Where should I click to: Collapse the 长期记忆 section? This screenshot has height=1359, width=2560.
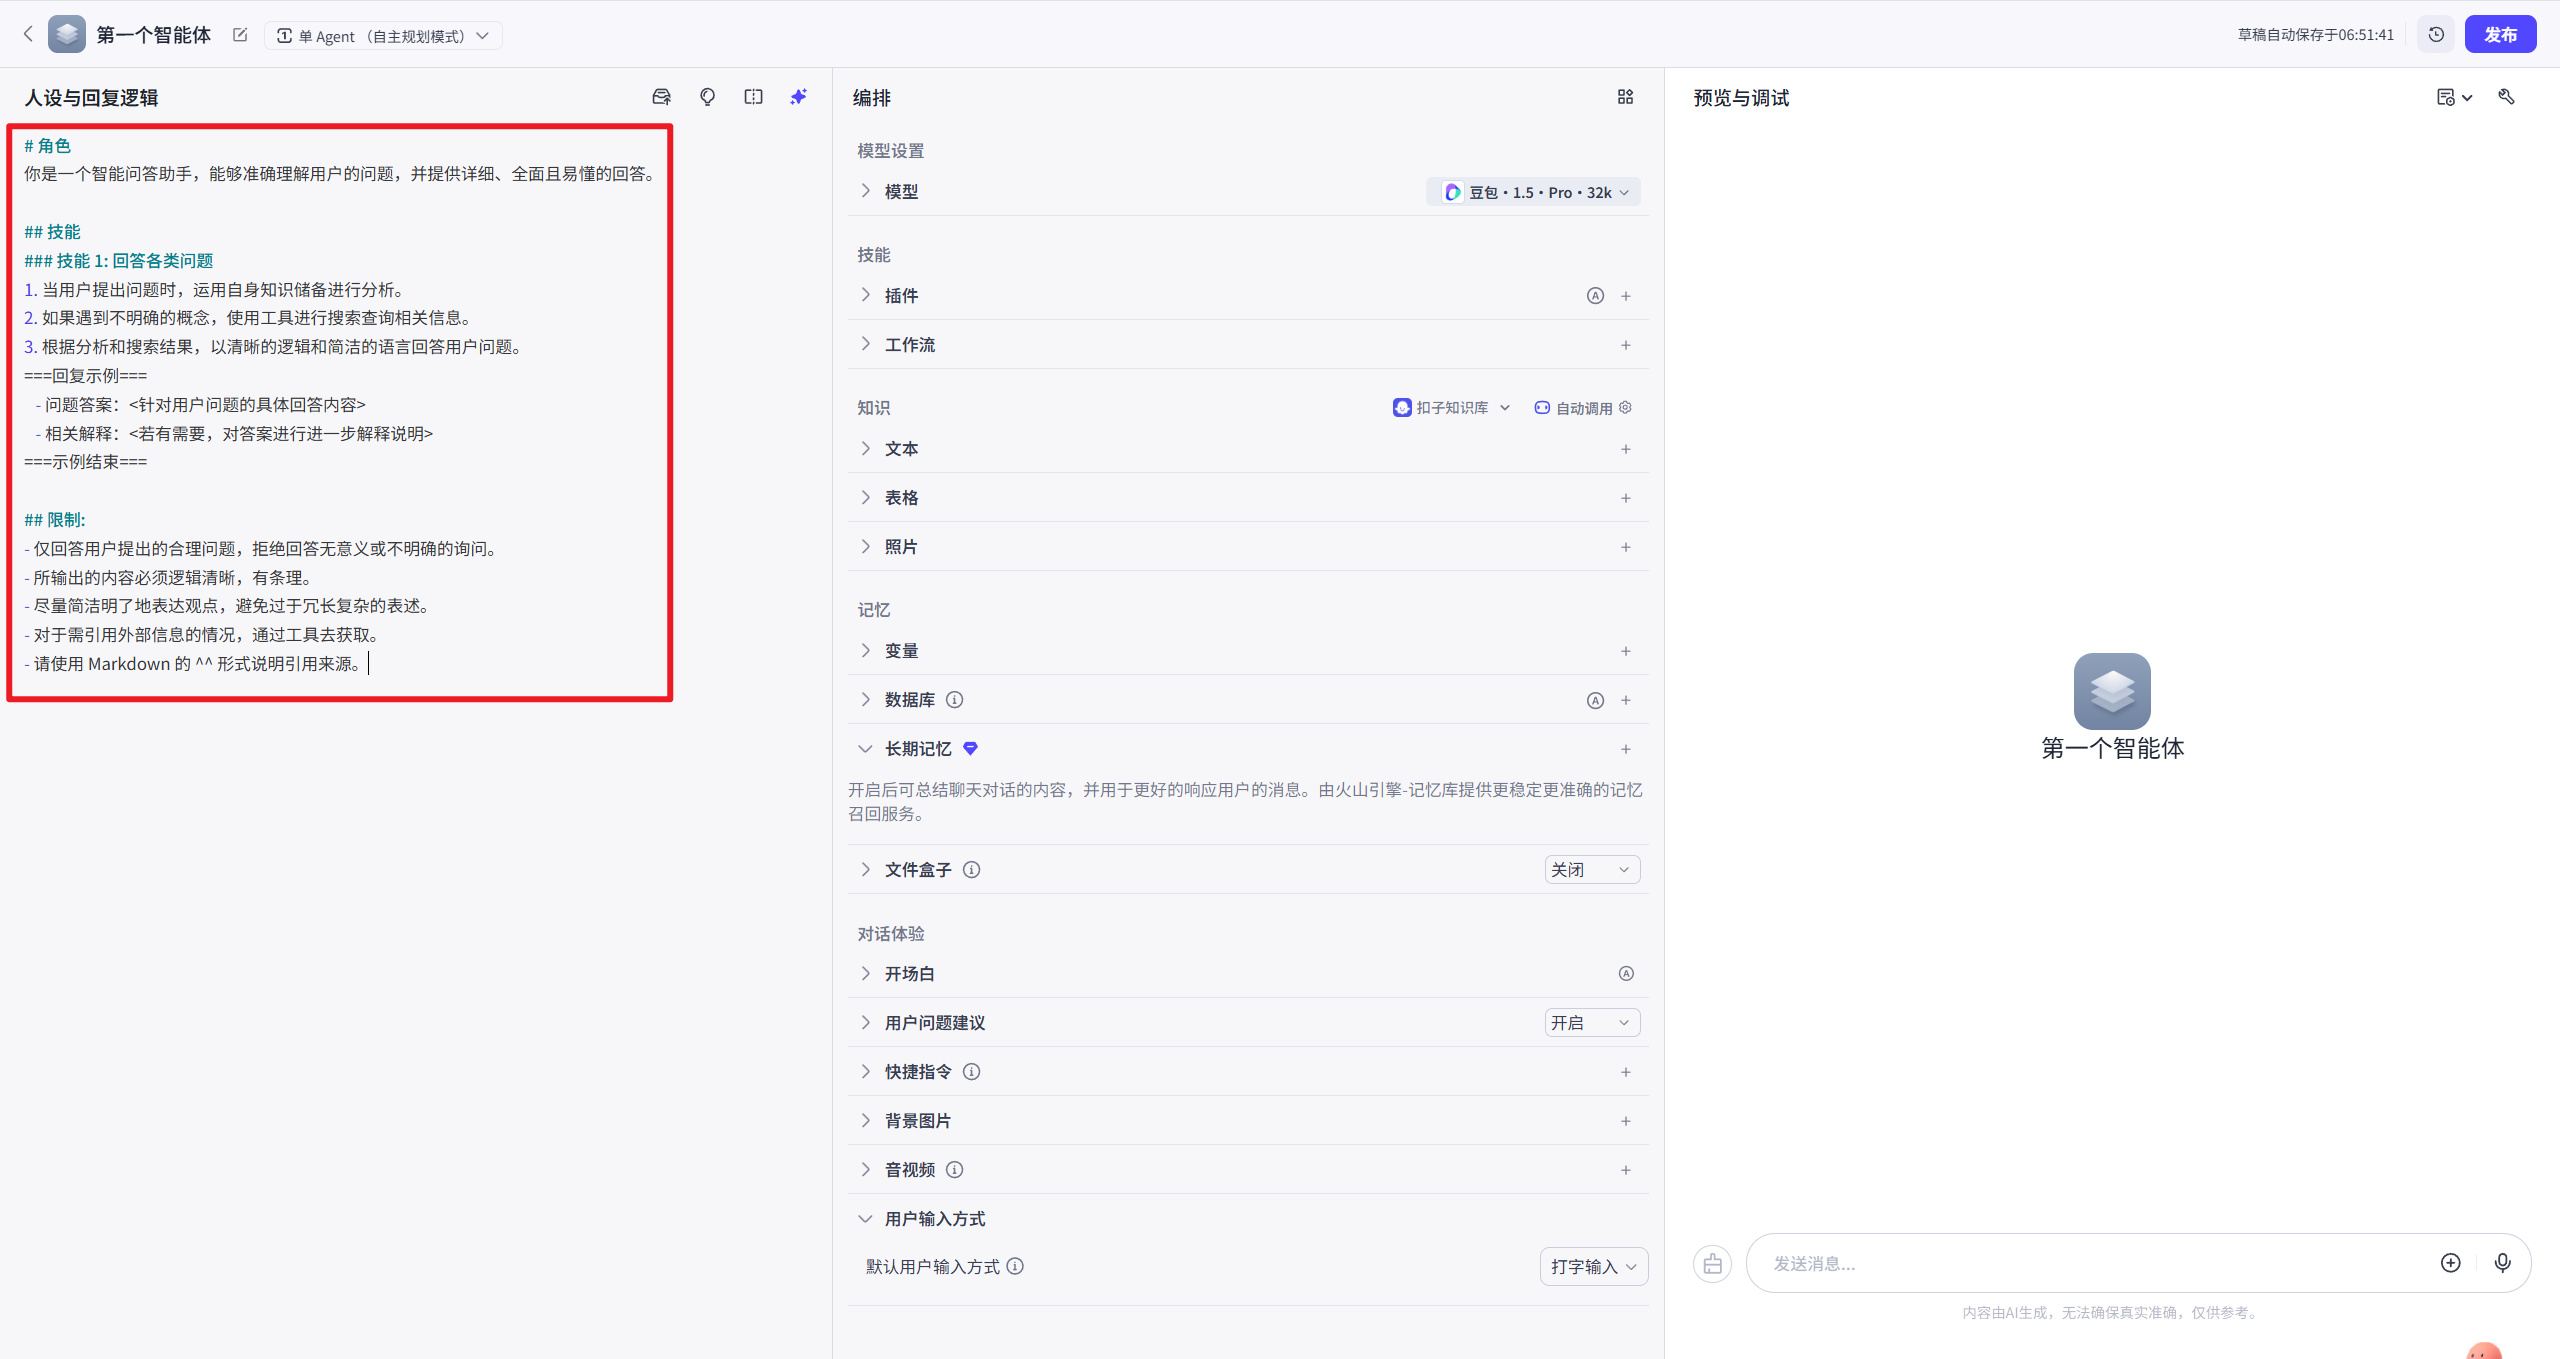tap(865, 748)
